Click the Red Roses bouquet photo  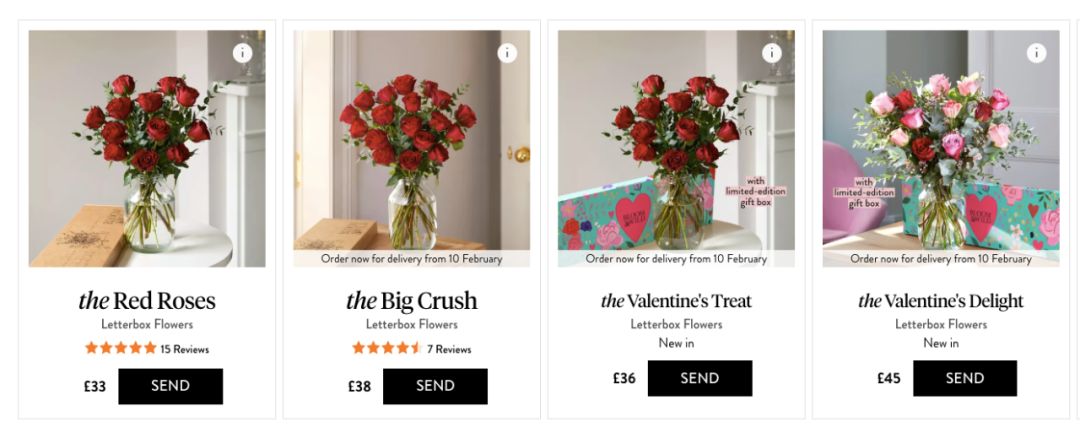tap(147, 148)
